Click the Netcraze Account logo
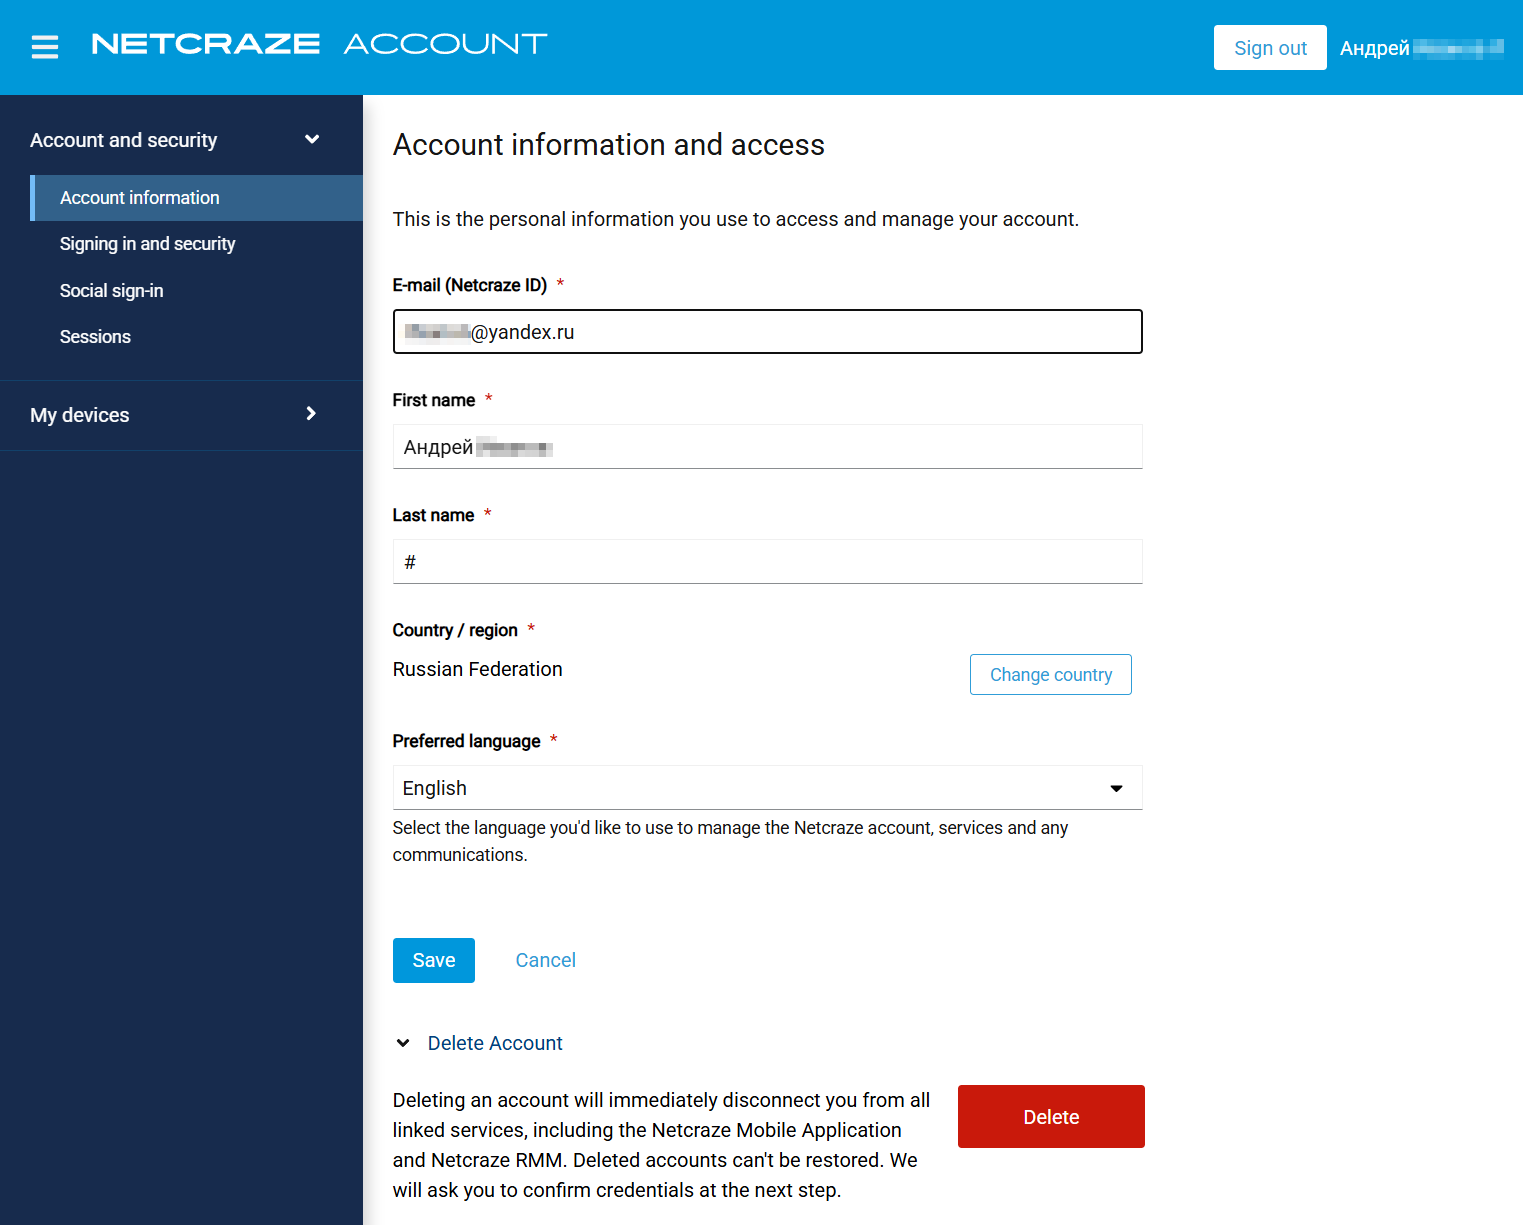Screen dimensions: 1523x1225 tap(319, 44)
